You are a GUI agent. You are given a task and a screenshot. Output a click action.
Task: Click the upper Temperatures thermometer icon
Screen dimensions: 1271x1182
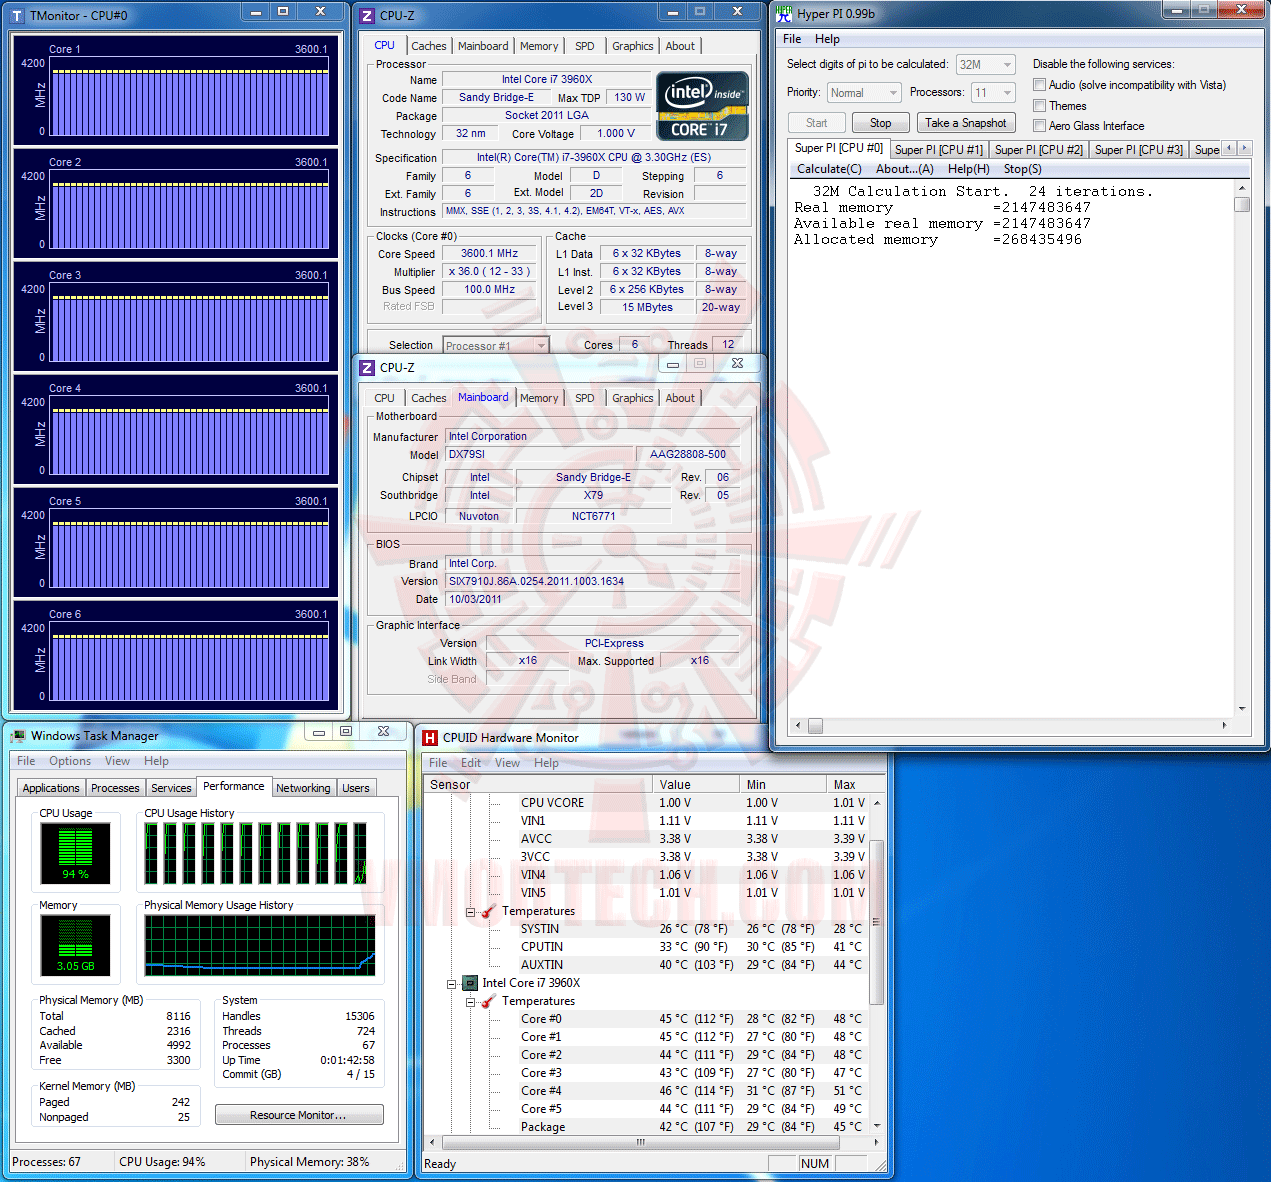pyautogui.click(x=489, y=911)
